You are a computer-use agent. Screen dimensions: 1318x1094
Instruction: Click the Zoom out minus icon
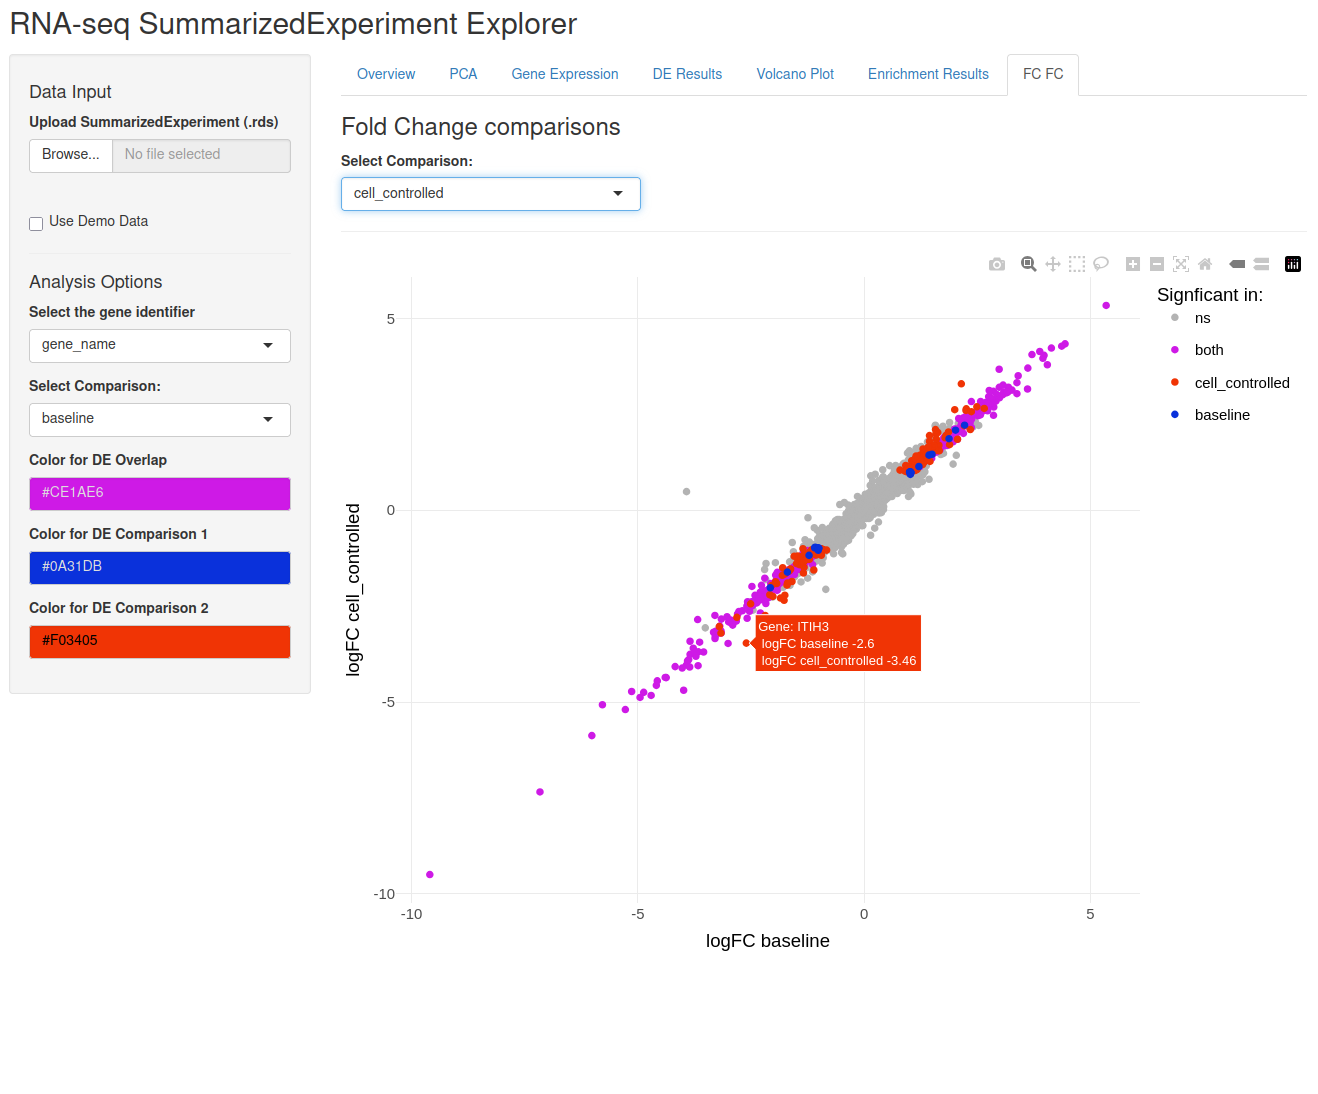tap(1157, 264)
